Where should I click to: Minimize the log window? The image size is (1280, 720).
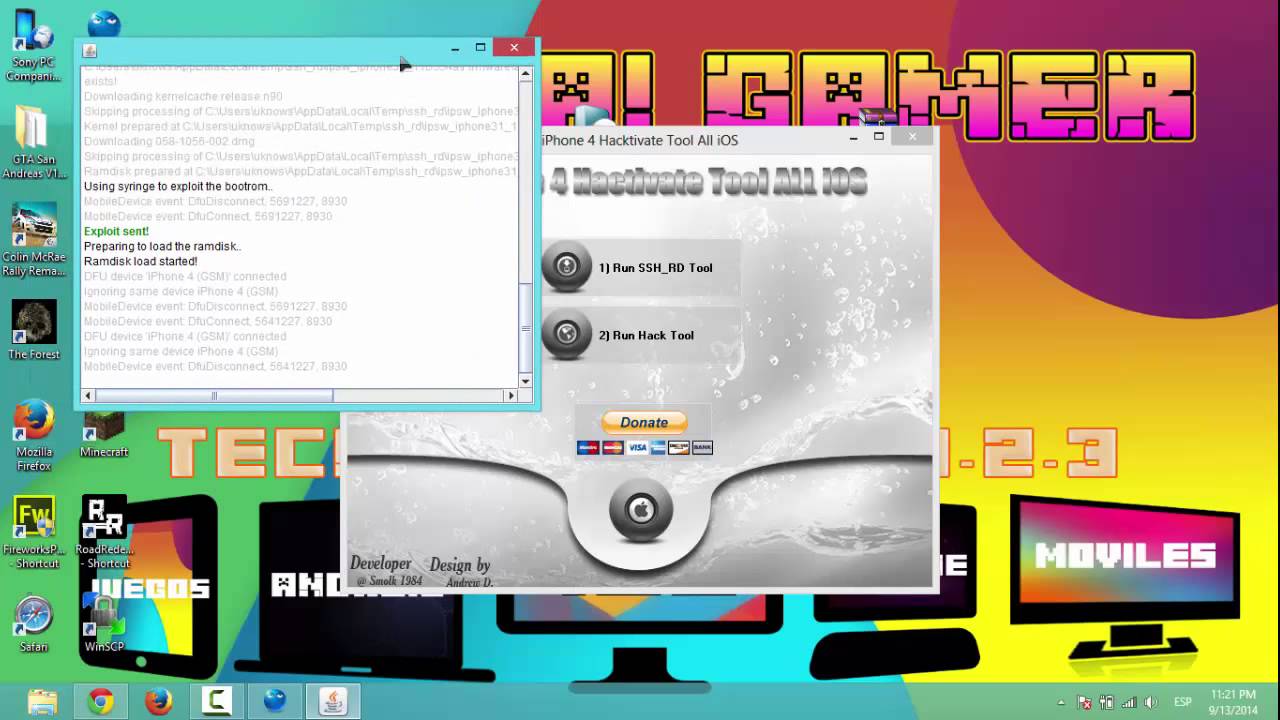pos(455,48)
